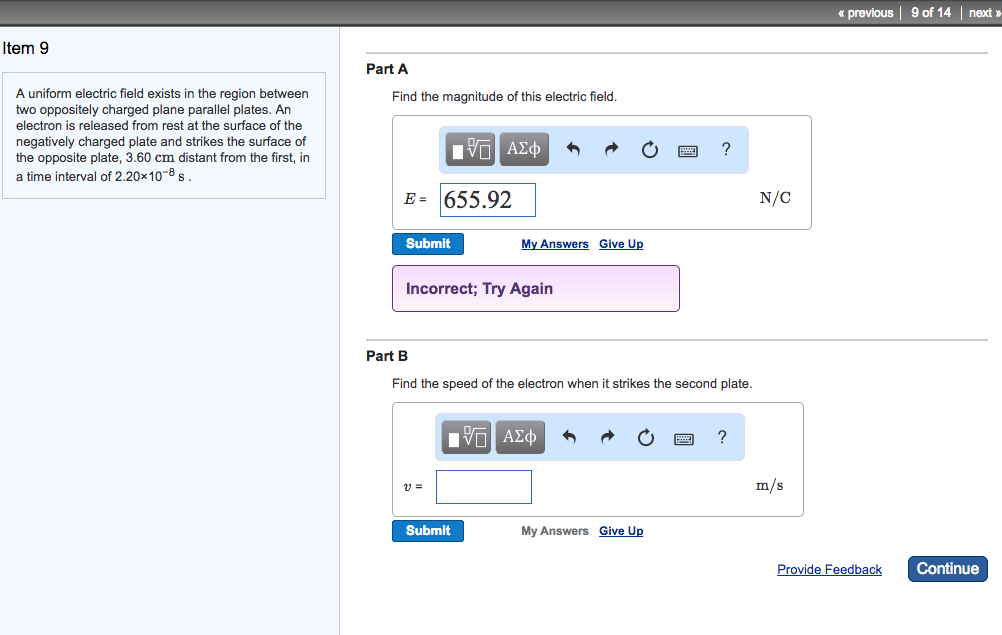Viewport: 1002px width, 635px height.
Task: Open templates tool in Part B toolbar
Action: point(466,437)
